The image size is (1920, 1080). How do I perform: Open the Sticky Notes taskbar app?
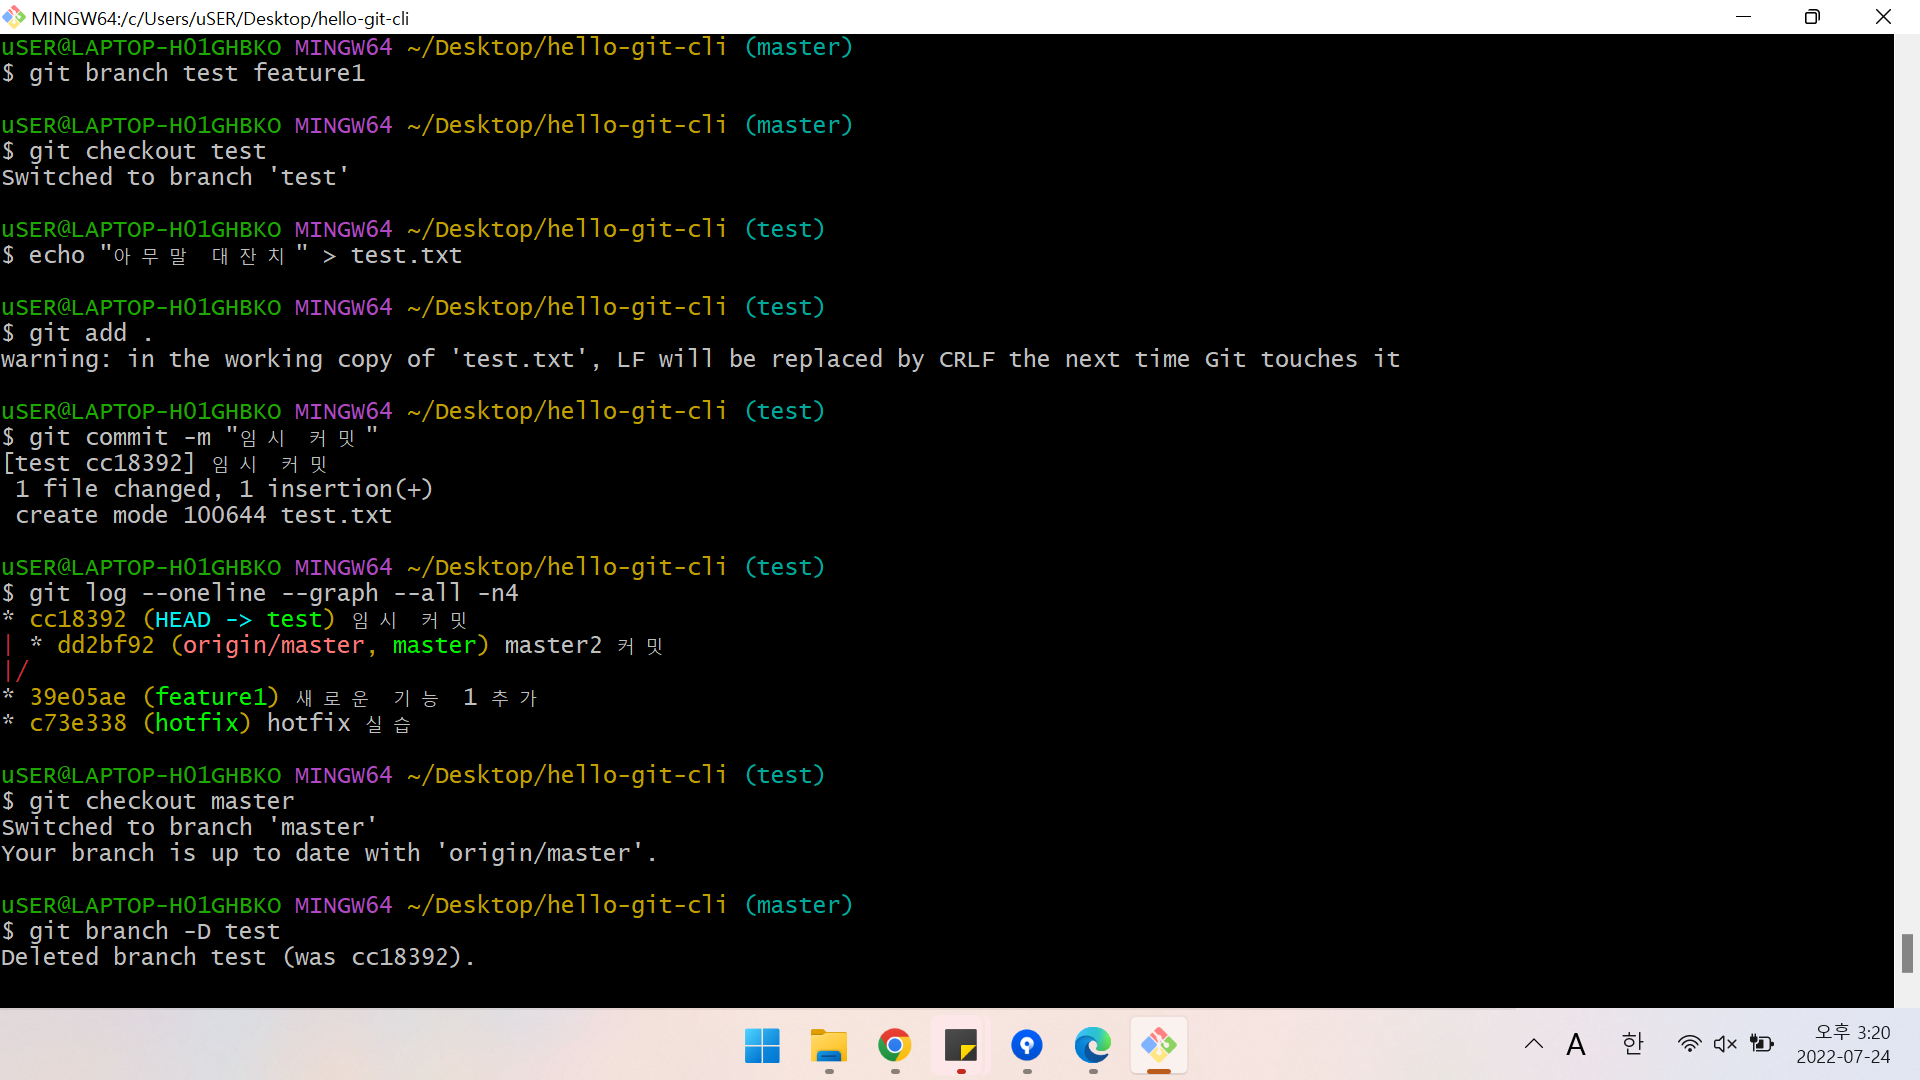pyautogui.click(x=960, y=1046)
